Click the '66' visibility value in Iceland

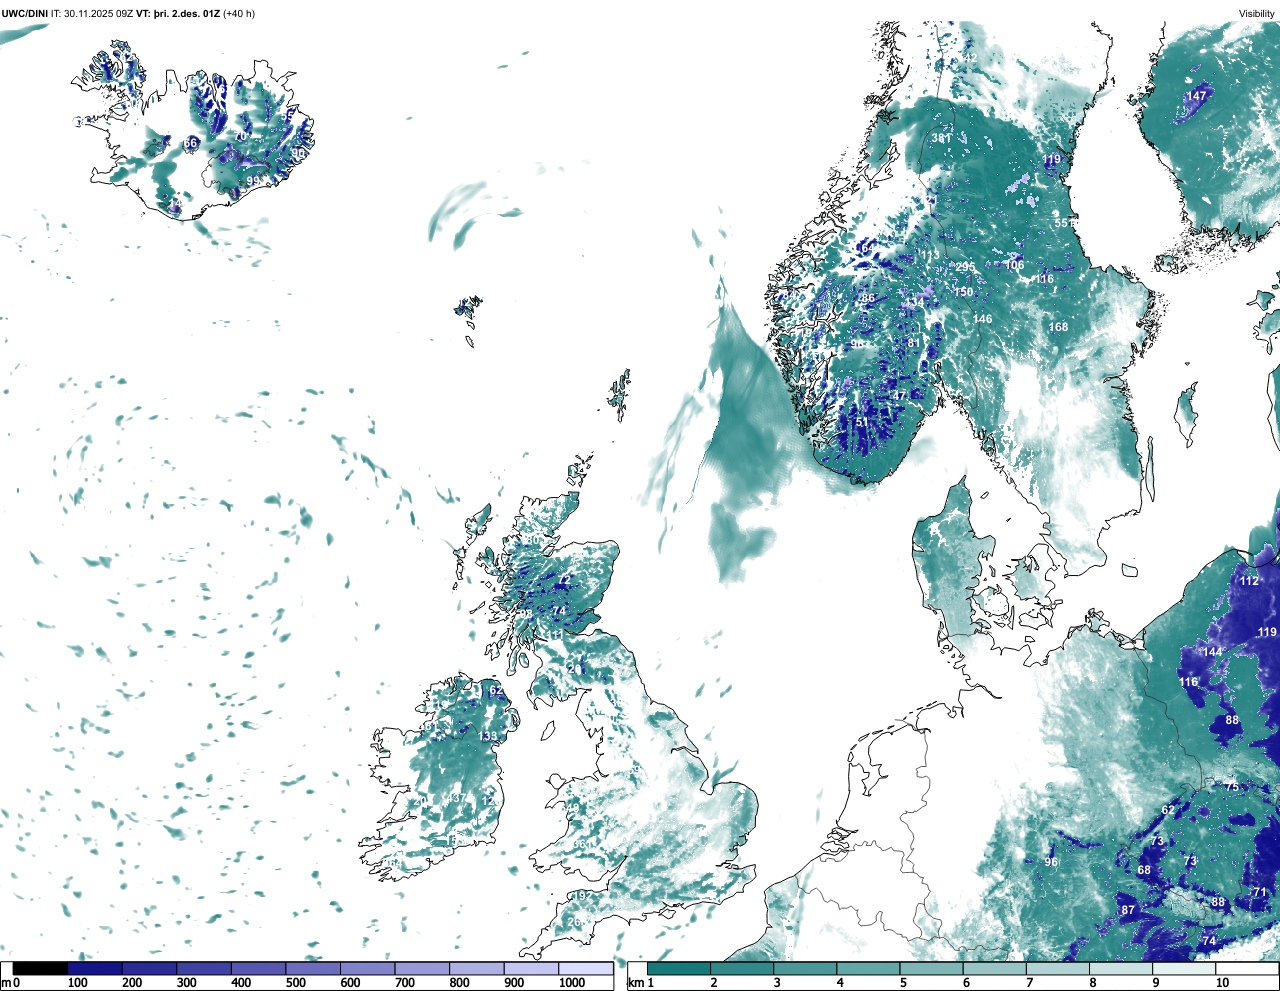click(190, 143)
